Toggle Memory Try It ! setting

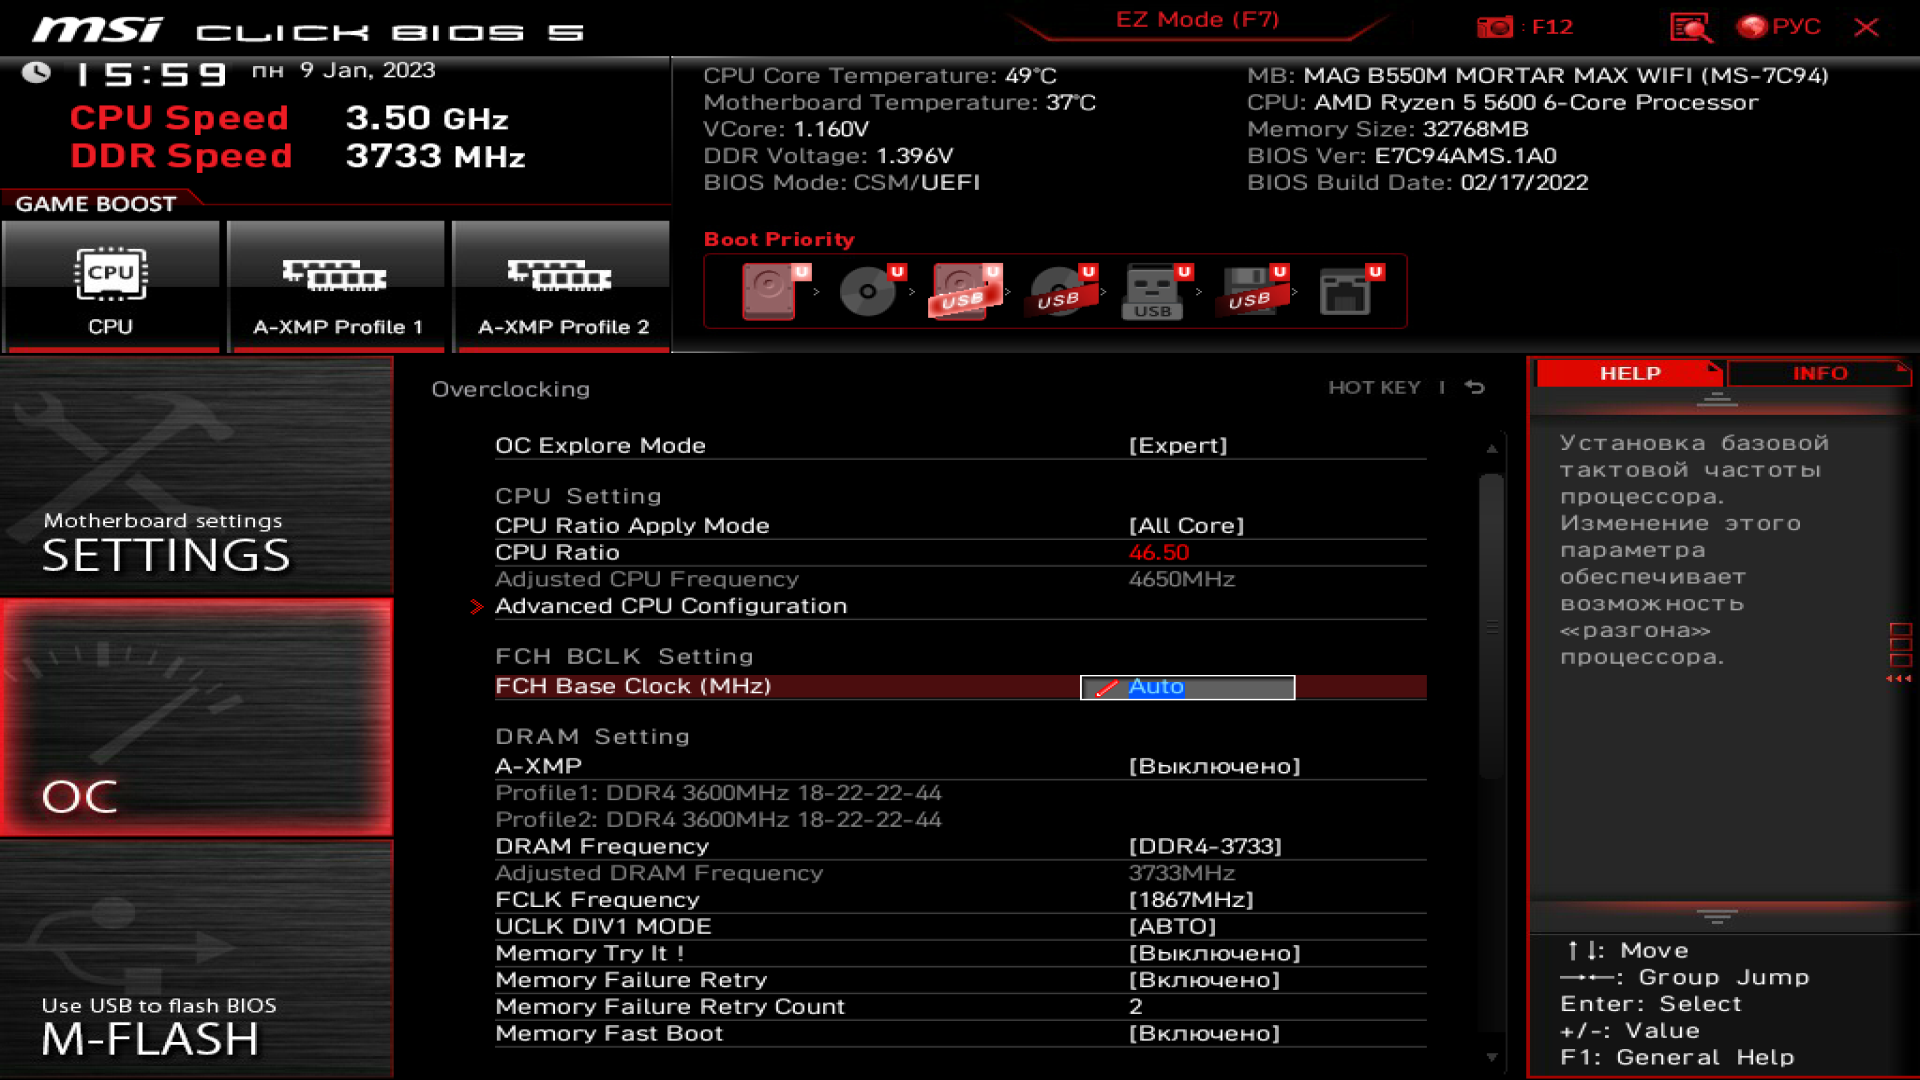click(x=960, y=954)
